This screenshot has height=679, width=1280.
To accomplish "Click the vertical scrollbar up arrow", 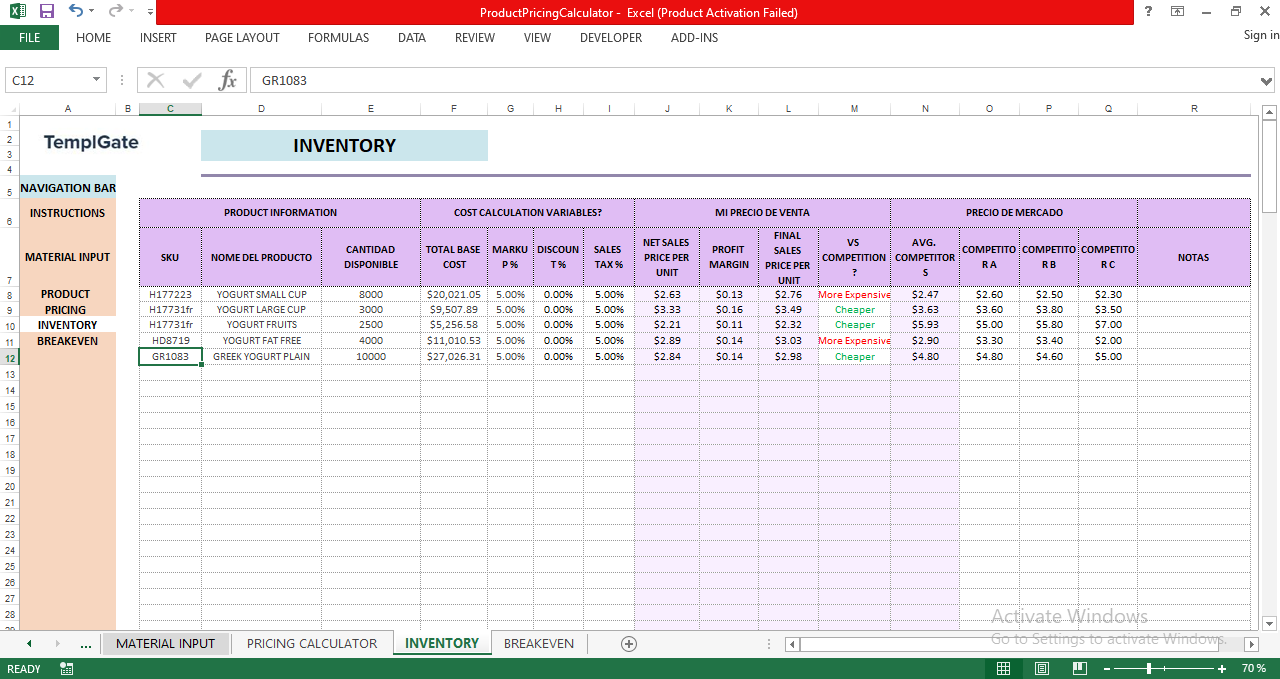I will pyautogui.click(x=1270, y=112).
